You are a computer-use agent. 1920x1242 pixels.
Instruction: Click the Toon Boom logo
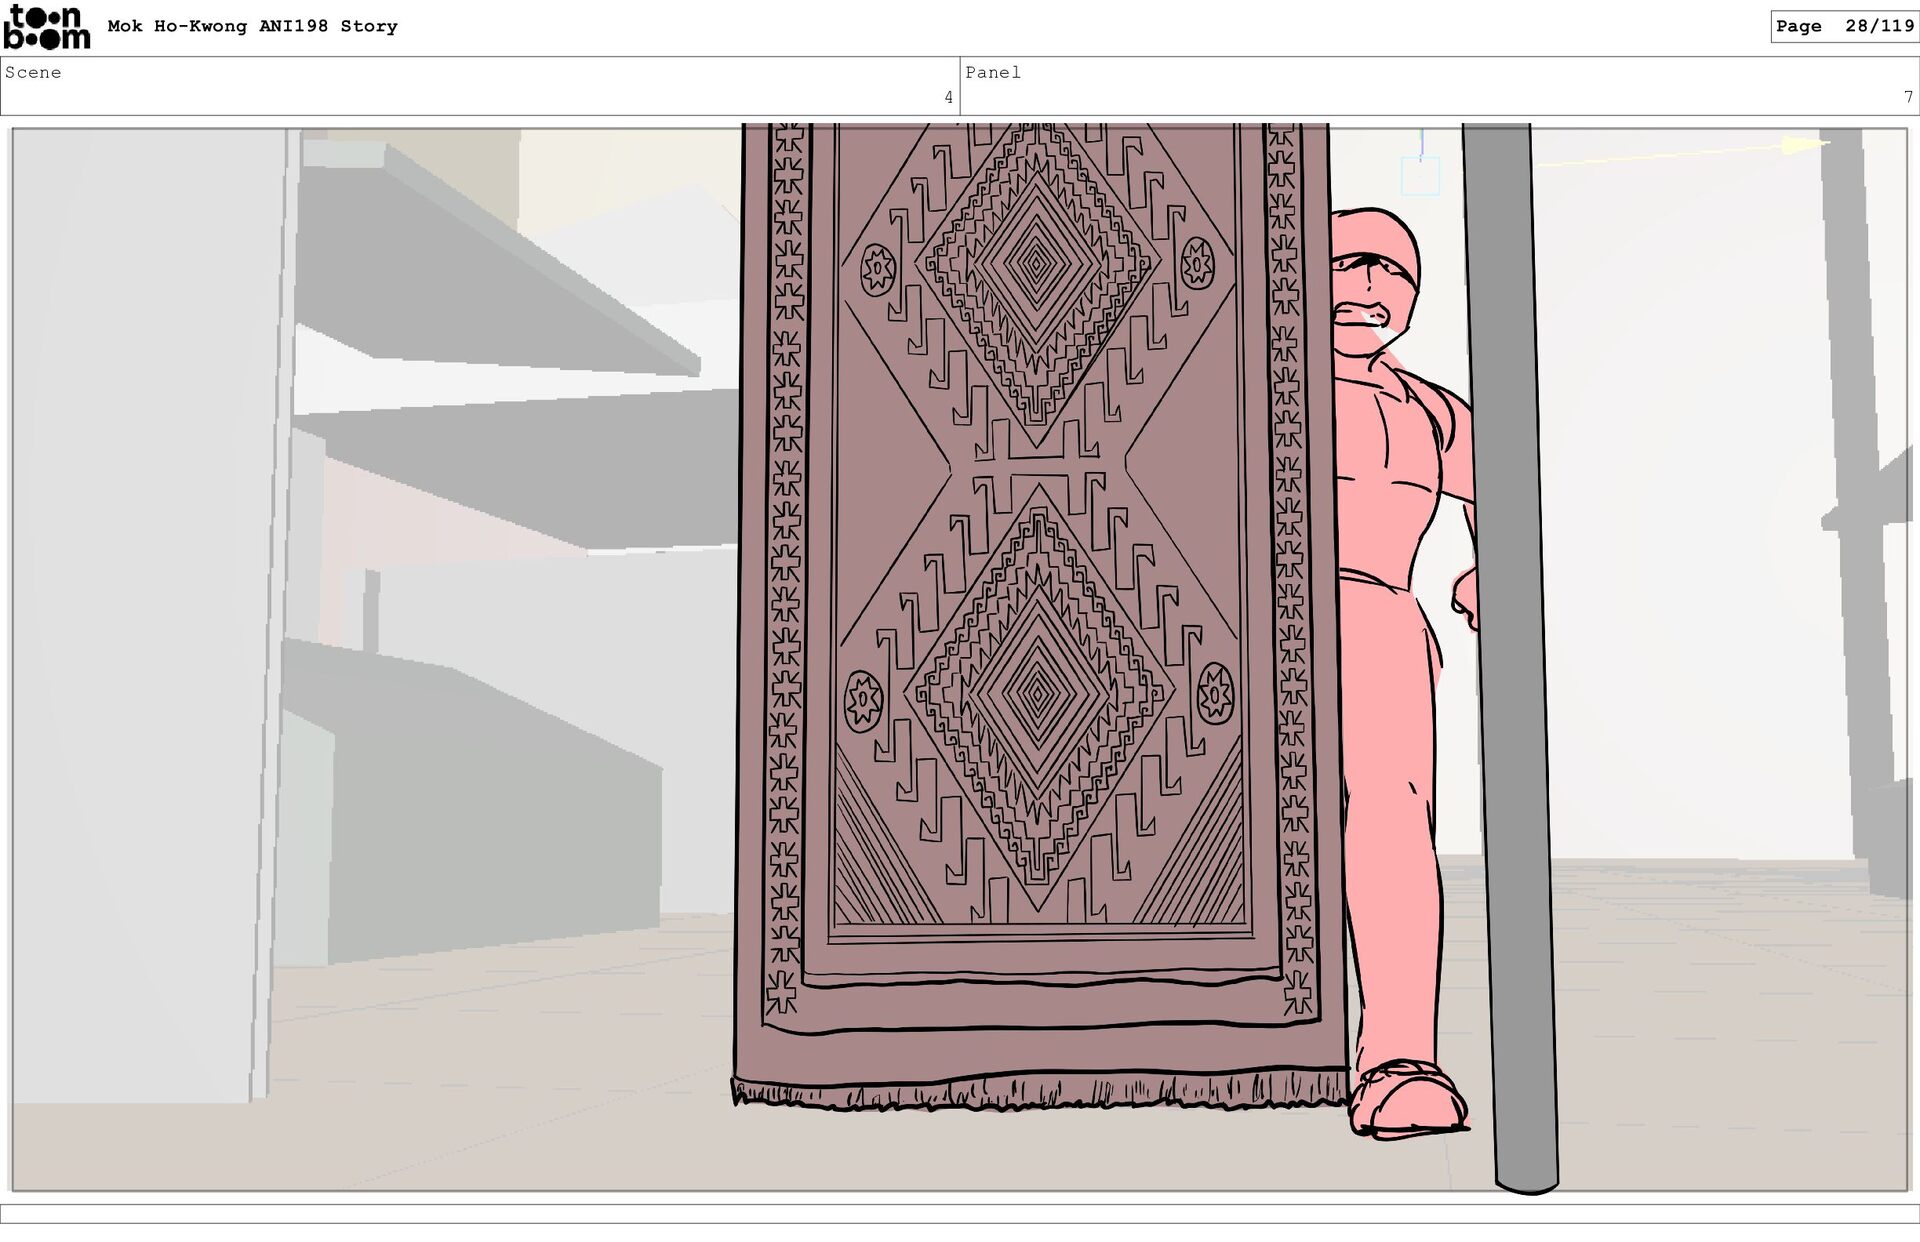point(46,27)
